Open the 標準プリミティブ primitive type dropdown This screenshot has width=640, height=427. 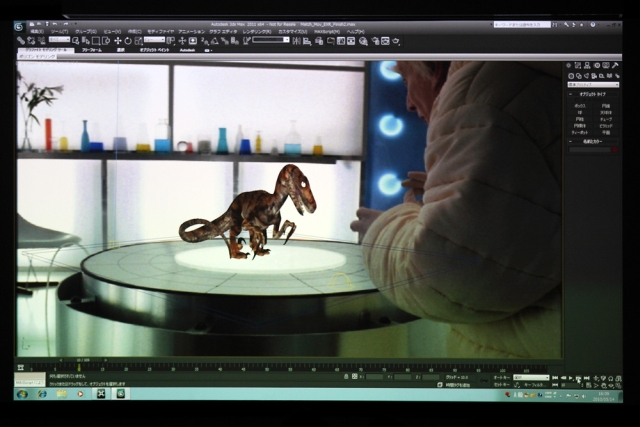(x=593, y=85)
